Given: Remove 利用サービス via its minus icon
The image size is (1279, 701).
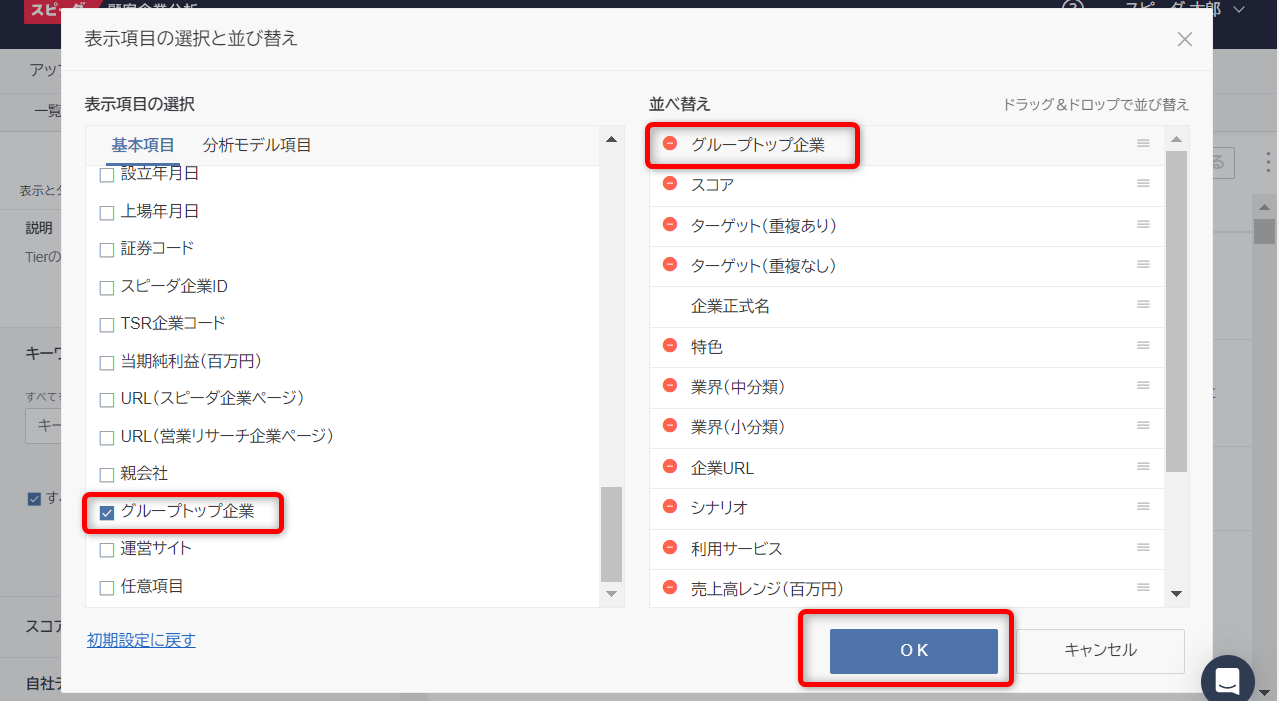Looking at the screenshot, I should tap(670, 548).
